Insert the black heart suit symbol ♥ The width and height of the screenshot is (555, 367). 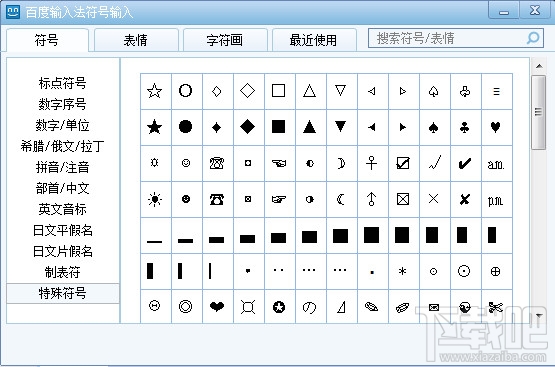pyautogui.click(x=496, y=127)
